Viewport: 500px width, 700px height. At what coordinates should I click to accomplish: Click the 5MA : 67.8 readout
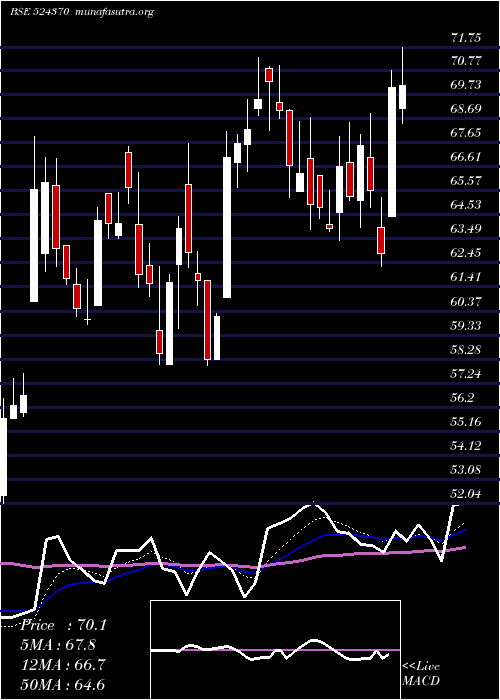(58, 645)
